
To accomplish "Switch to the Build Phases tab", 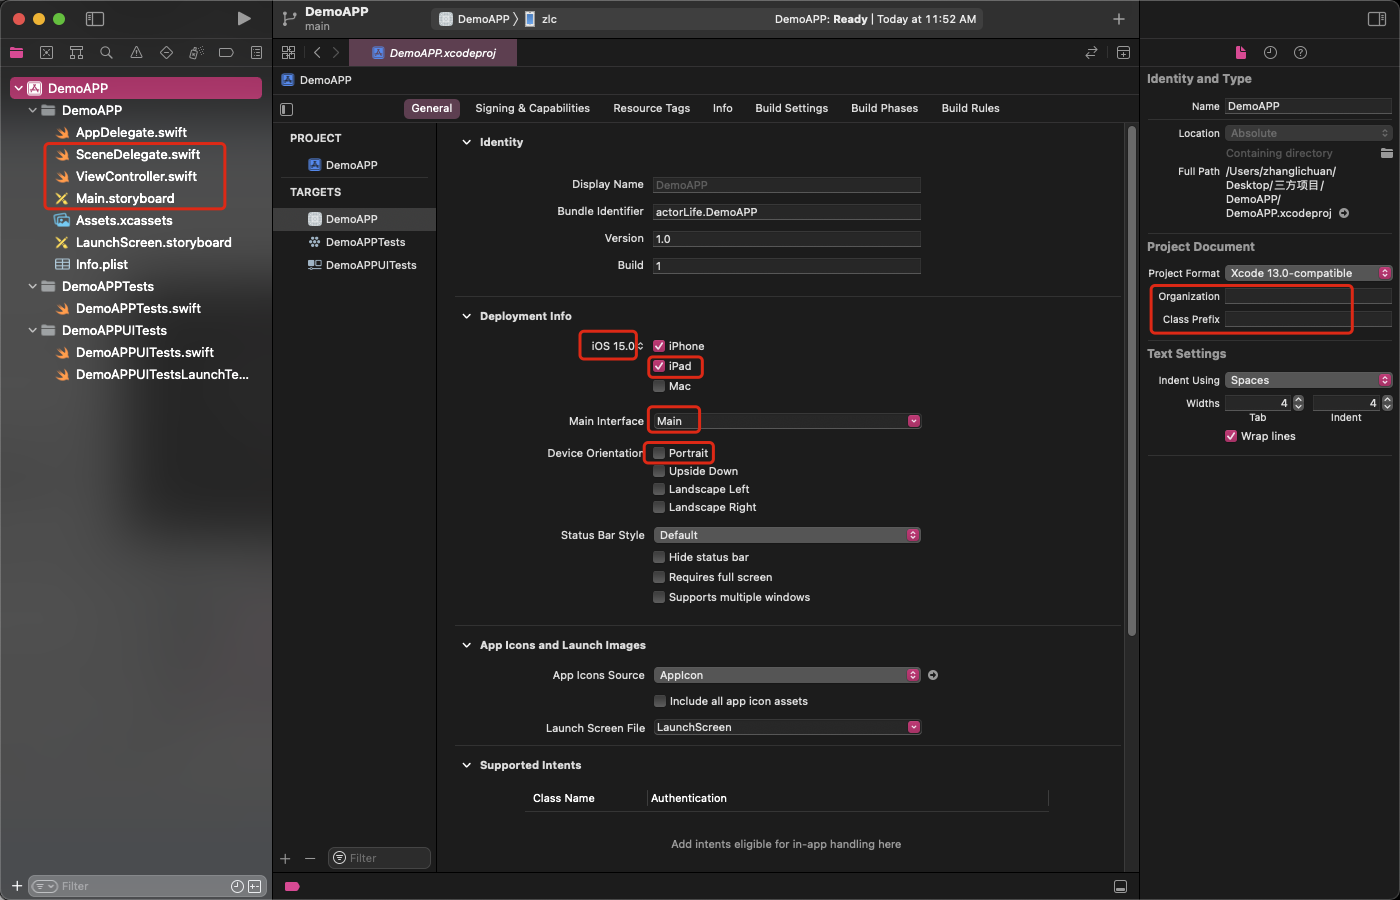I will click(x=884, y=108).
